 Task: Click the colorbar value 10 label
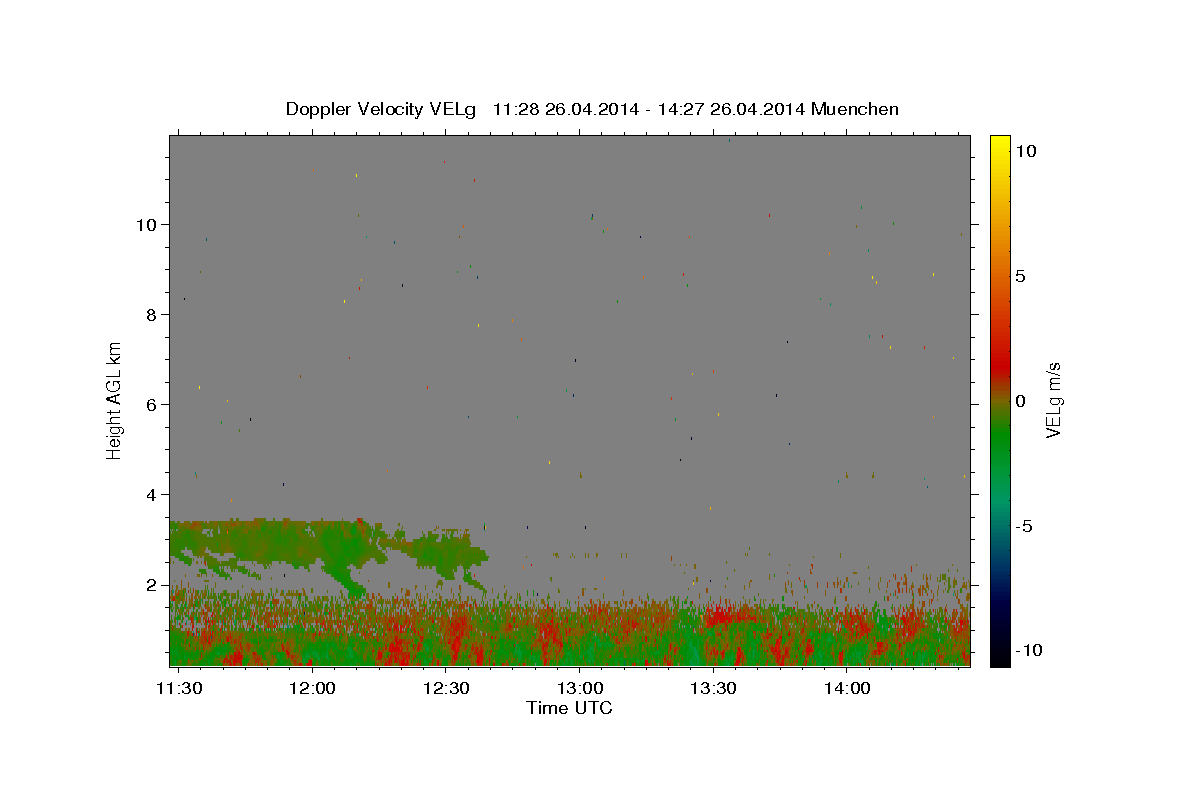[x=1026, y=151]
